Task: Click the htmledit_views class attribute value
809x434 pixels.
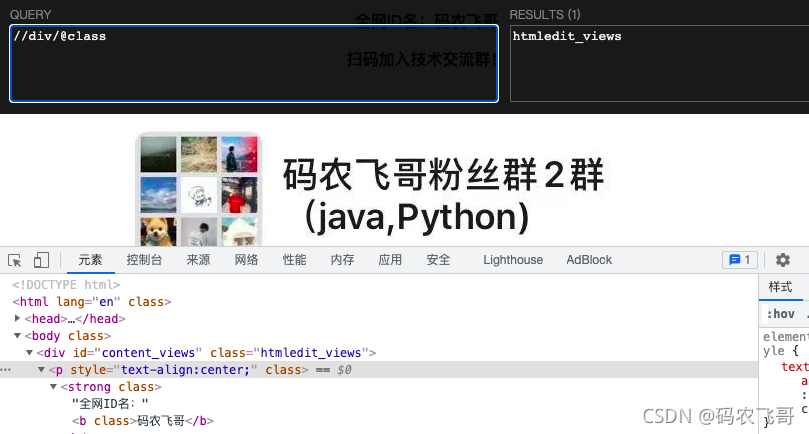Action: point(311,353)
